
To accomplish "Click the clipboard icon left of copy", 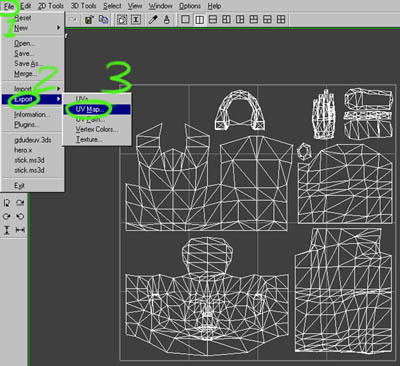I will click(x=89, y=20).
